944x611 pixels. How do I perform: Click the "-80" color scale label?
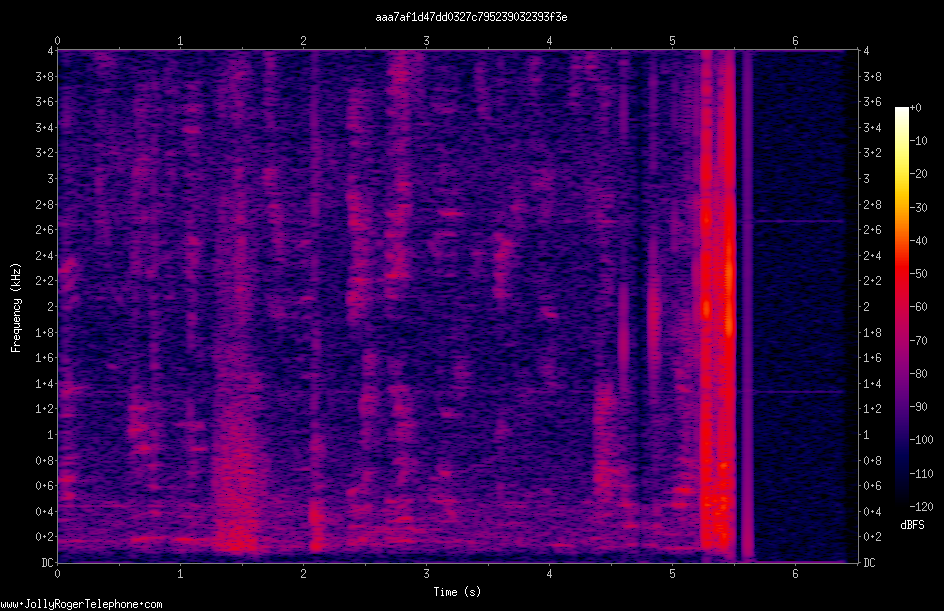click(x=918, y=374)
